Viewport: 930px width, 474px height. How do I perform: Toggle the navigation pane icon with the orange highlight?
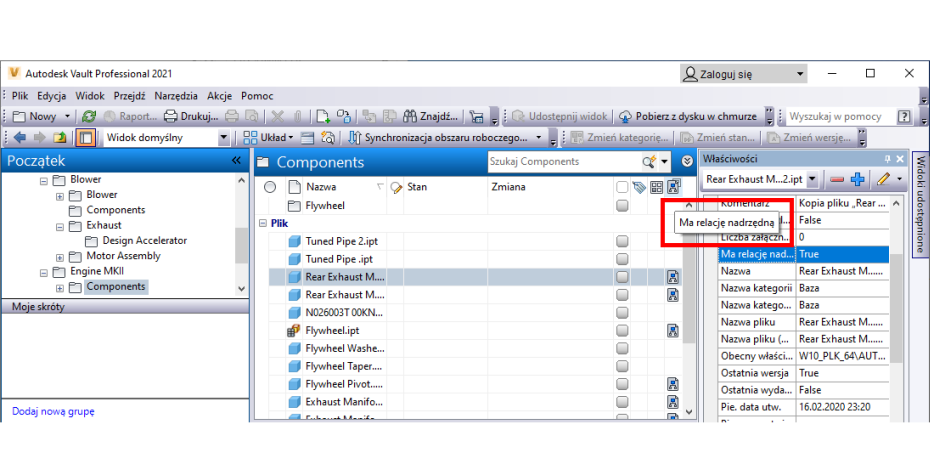click(86, 138)
